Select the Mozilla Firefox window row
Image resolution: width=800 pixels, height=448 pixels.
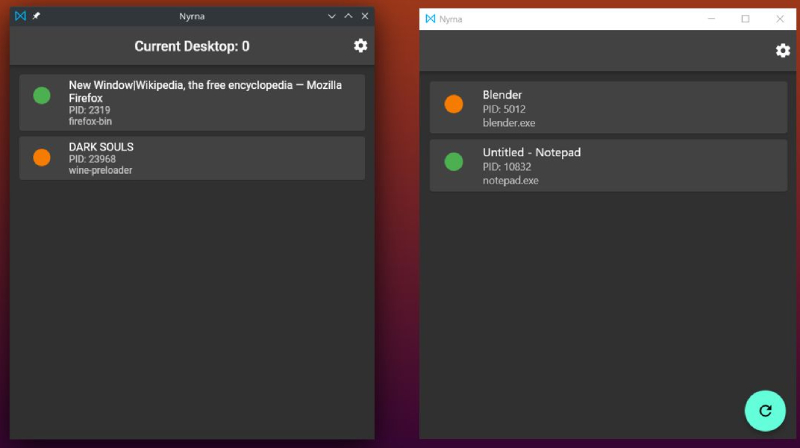coord(192,103)
